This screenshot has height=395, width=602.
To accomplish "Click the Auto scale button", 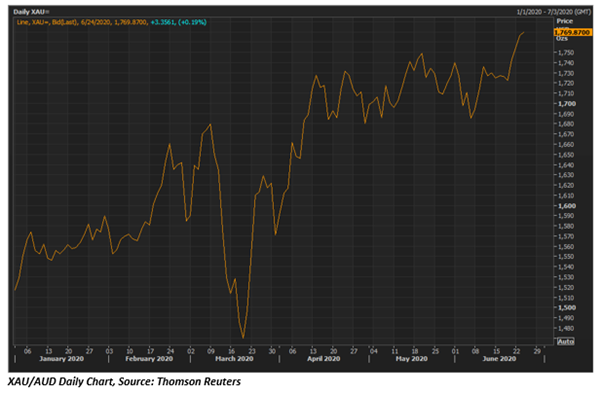I will point(566,341).
